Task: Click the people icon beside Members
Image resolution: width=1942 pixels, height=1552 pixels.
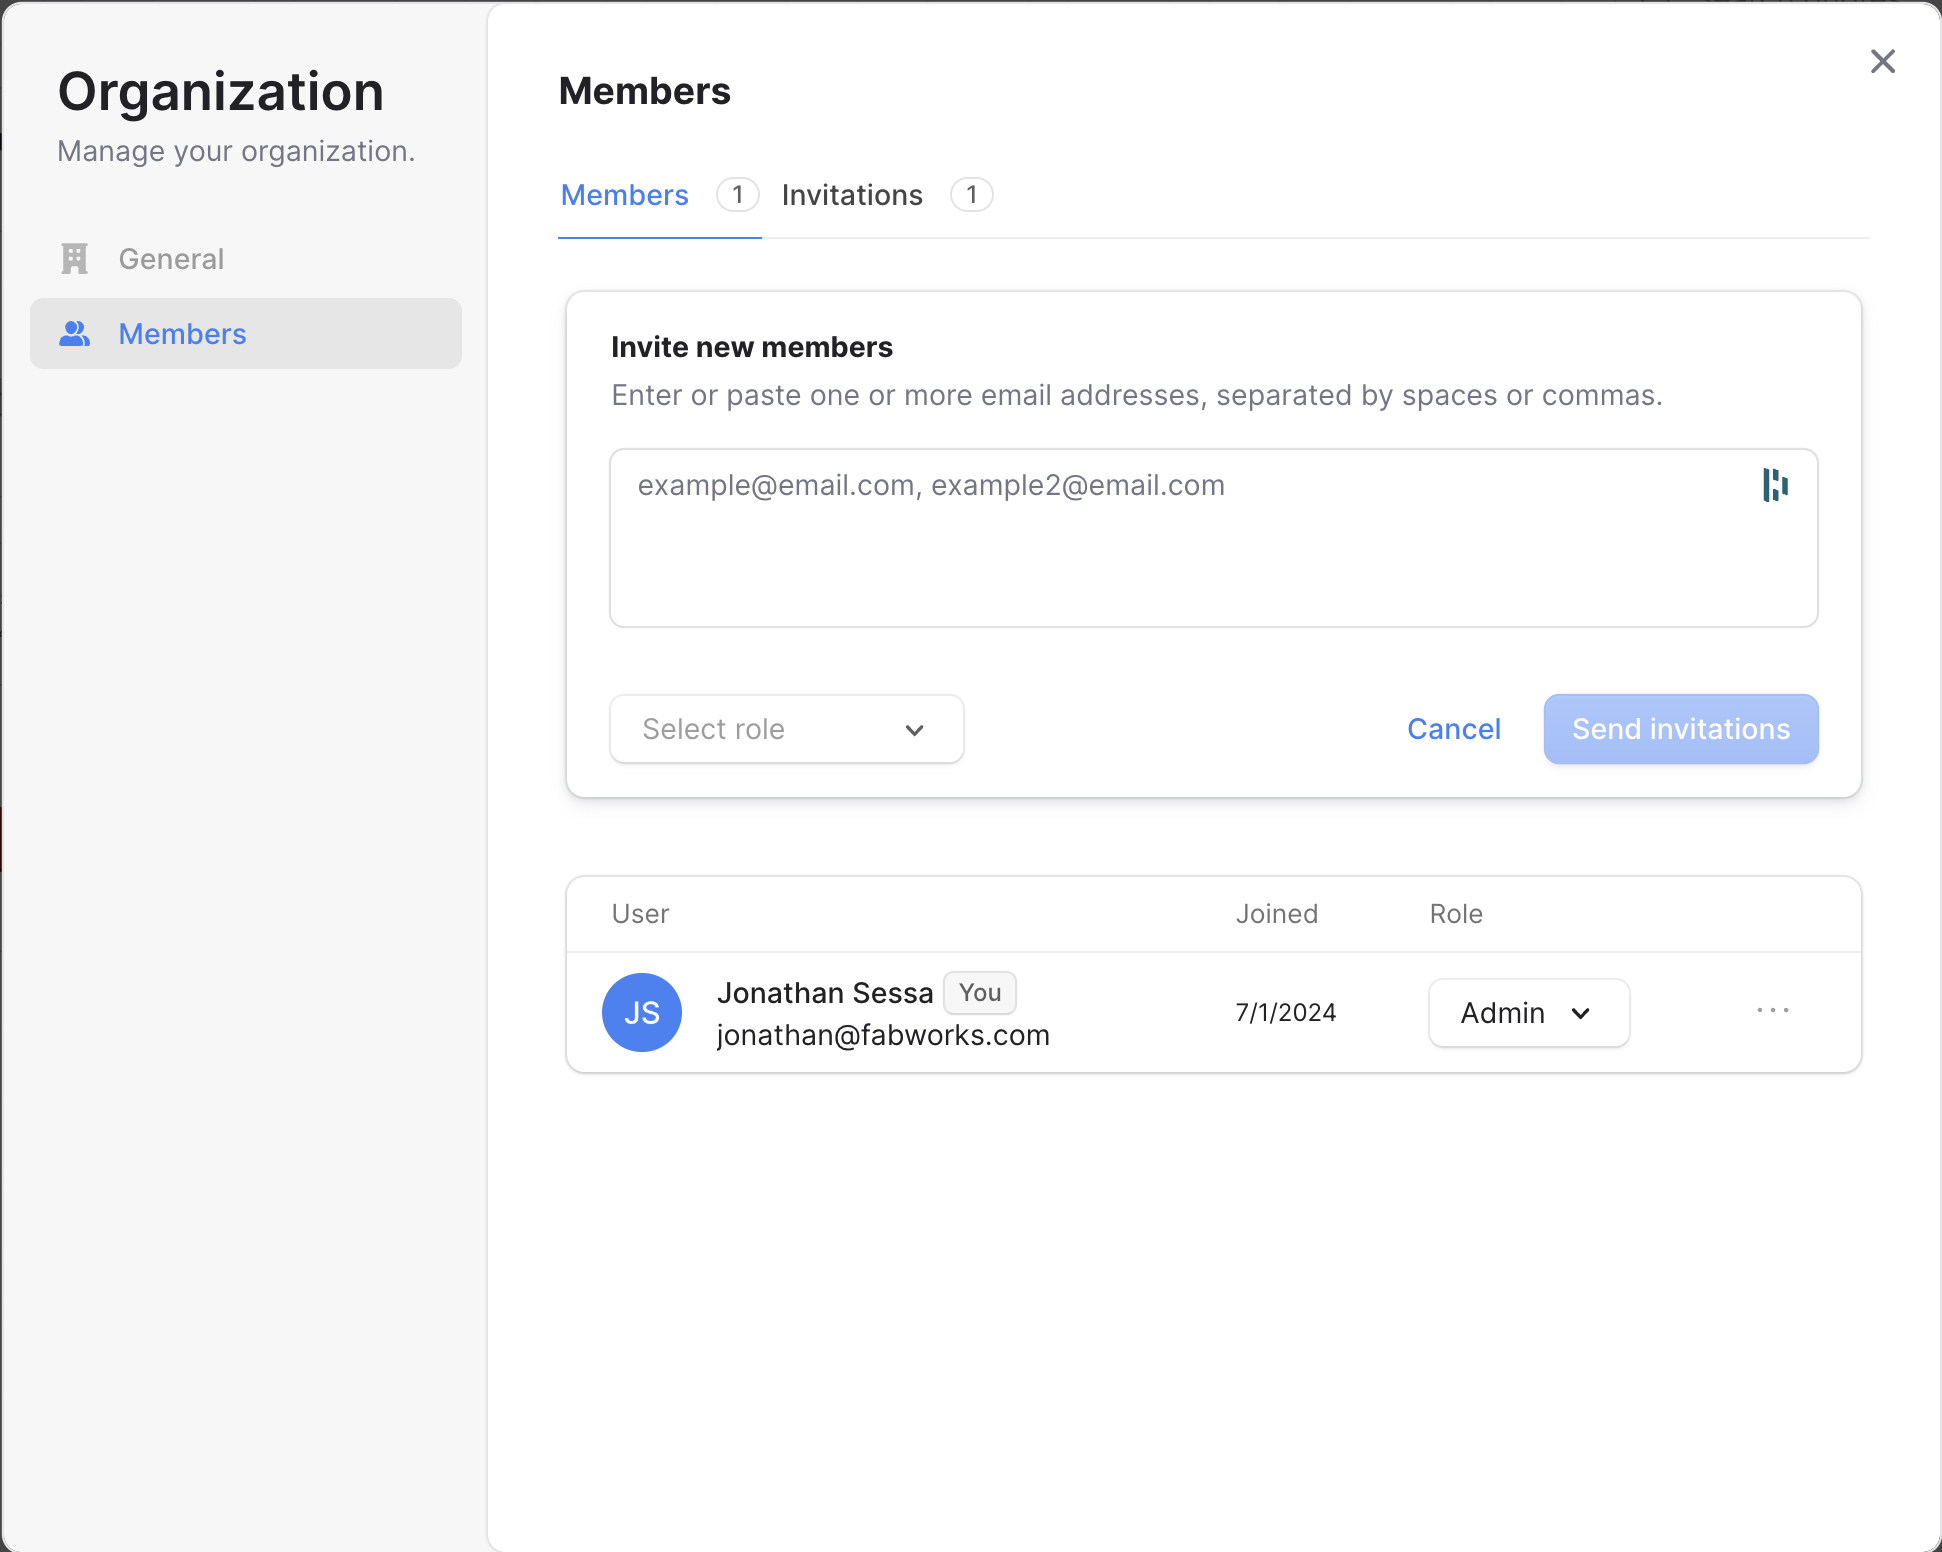Action: 75,334
